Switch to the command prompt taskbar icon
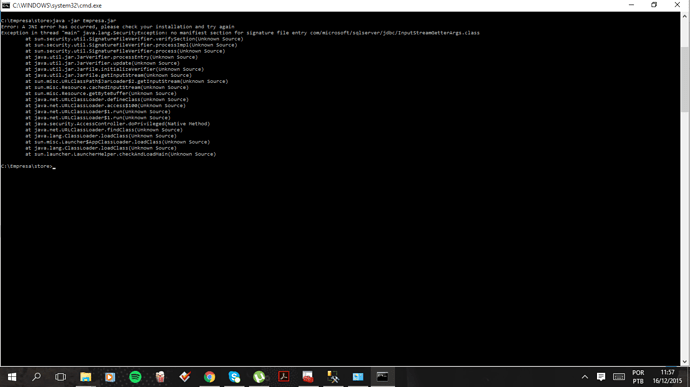 (382, 377)
